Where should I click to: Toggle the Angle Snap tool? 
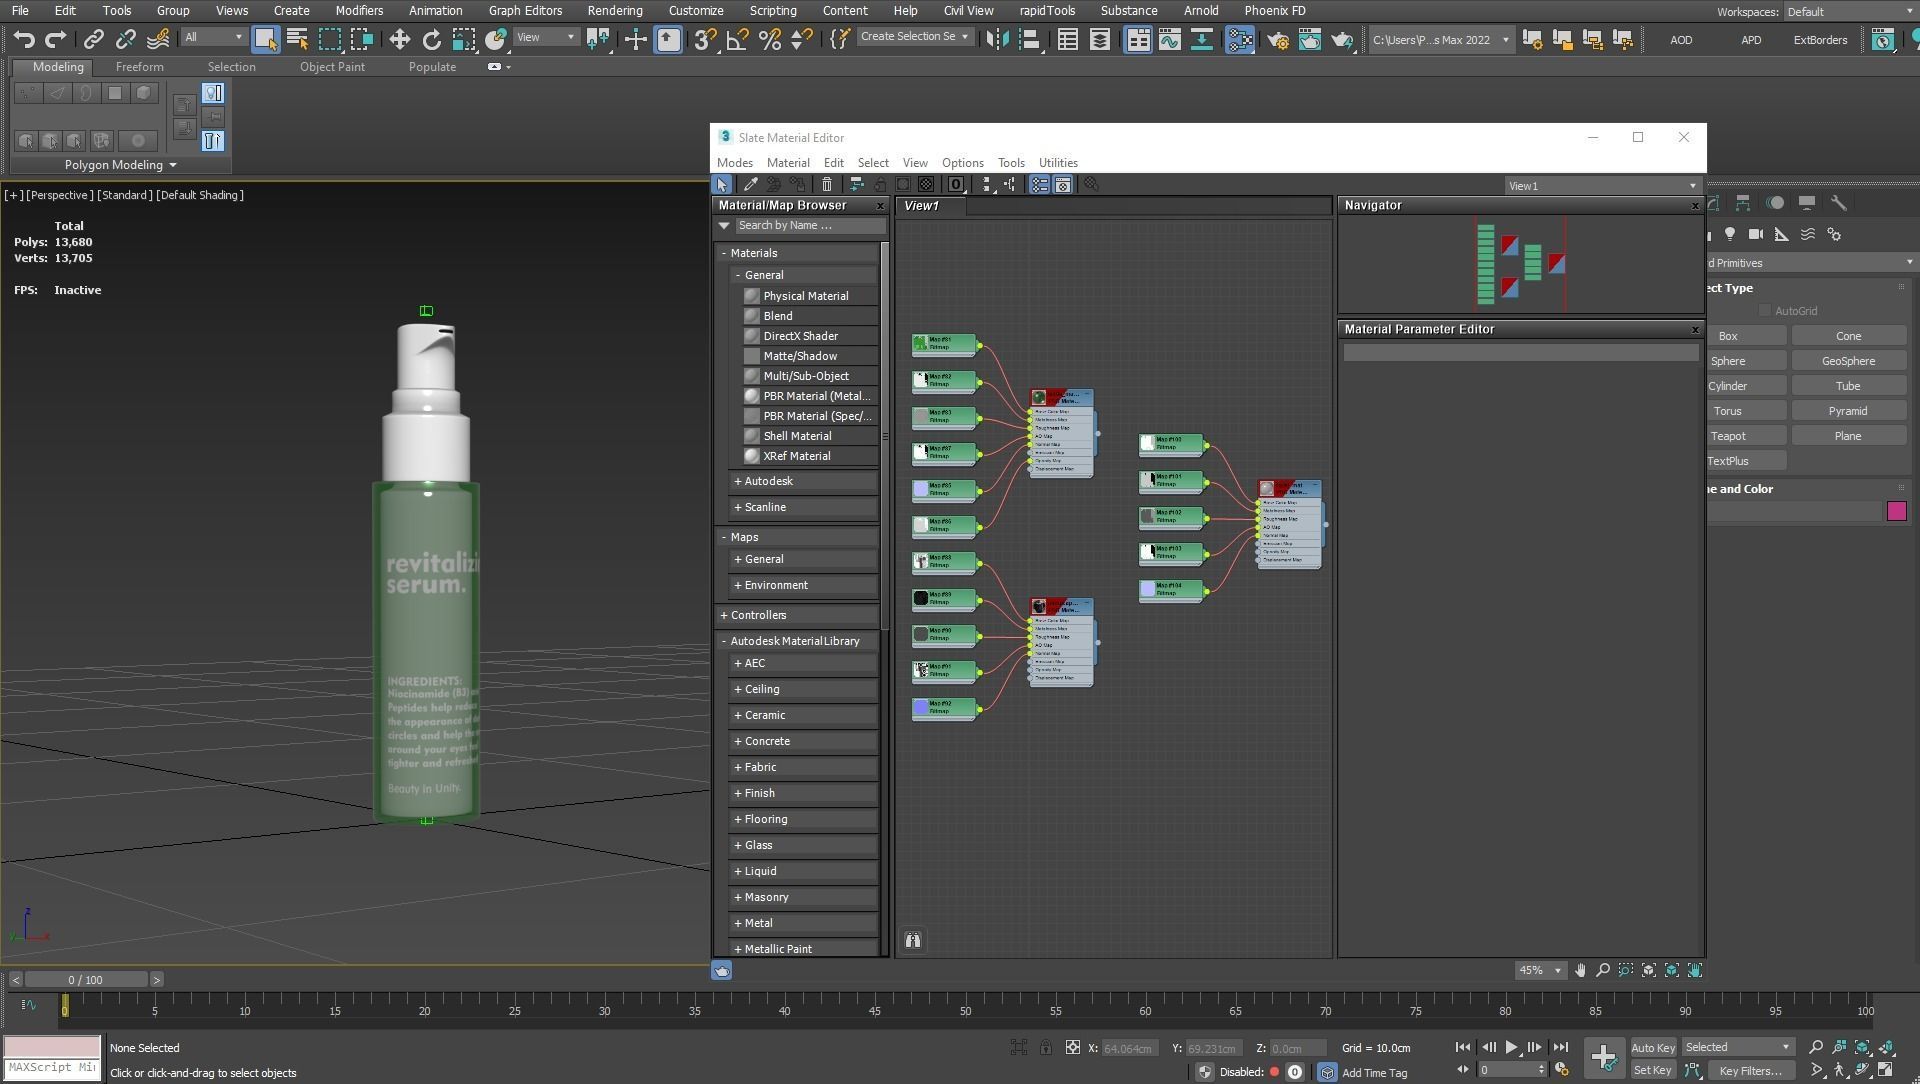click(x=737, y=39)
